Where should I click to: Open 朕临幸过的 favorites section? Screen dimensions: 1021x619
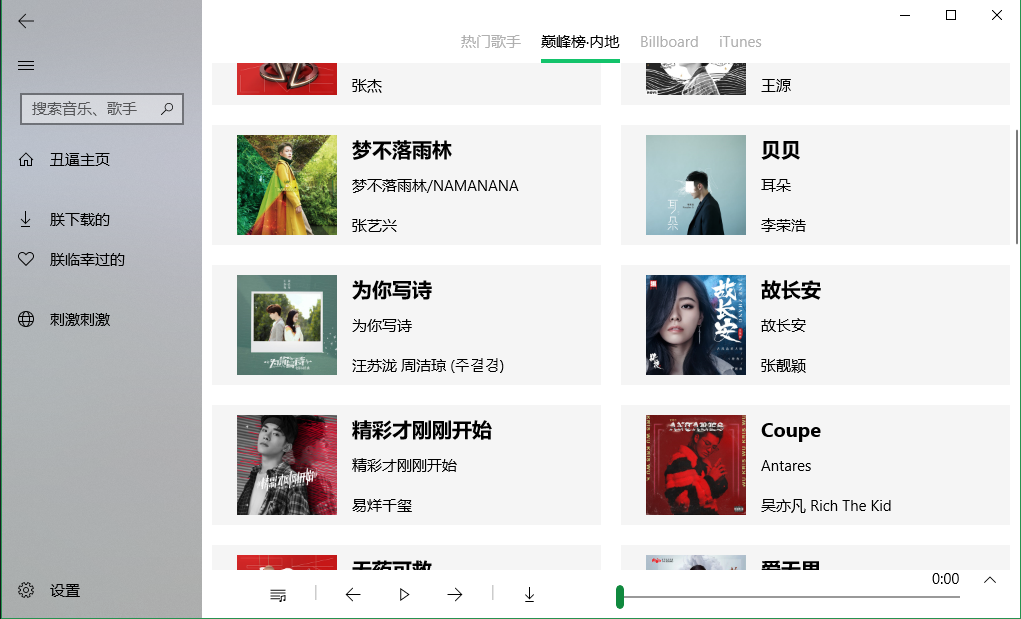tap(101, 260)
